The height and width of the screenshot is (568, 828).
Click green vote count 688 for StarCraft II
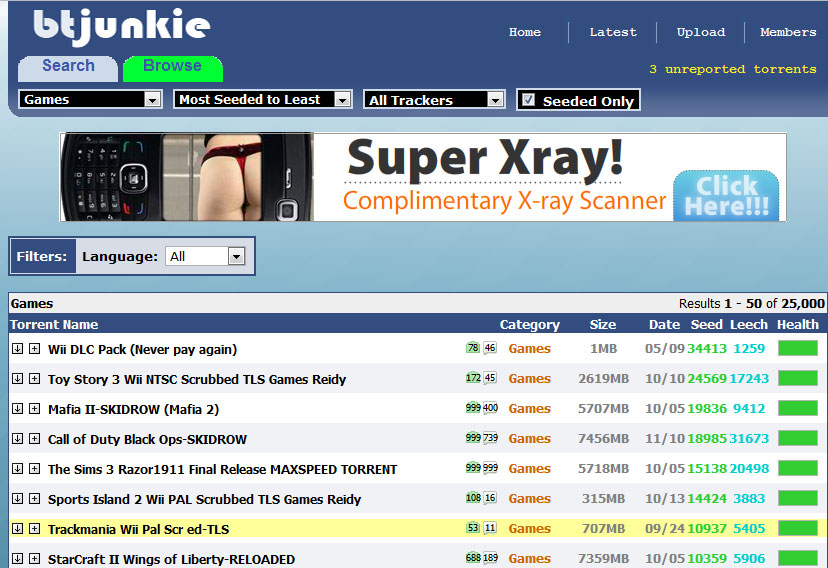tap(473, 558)
